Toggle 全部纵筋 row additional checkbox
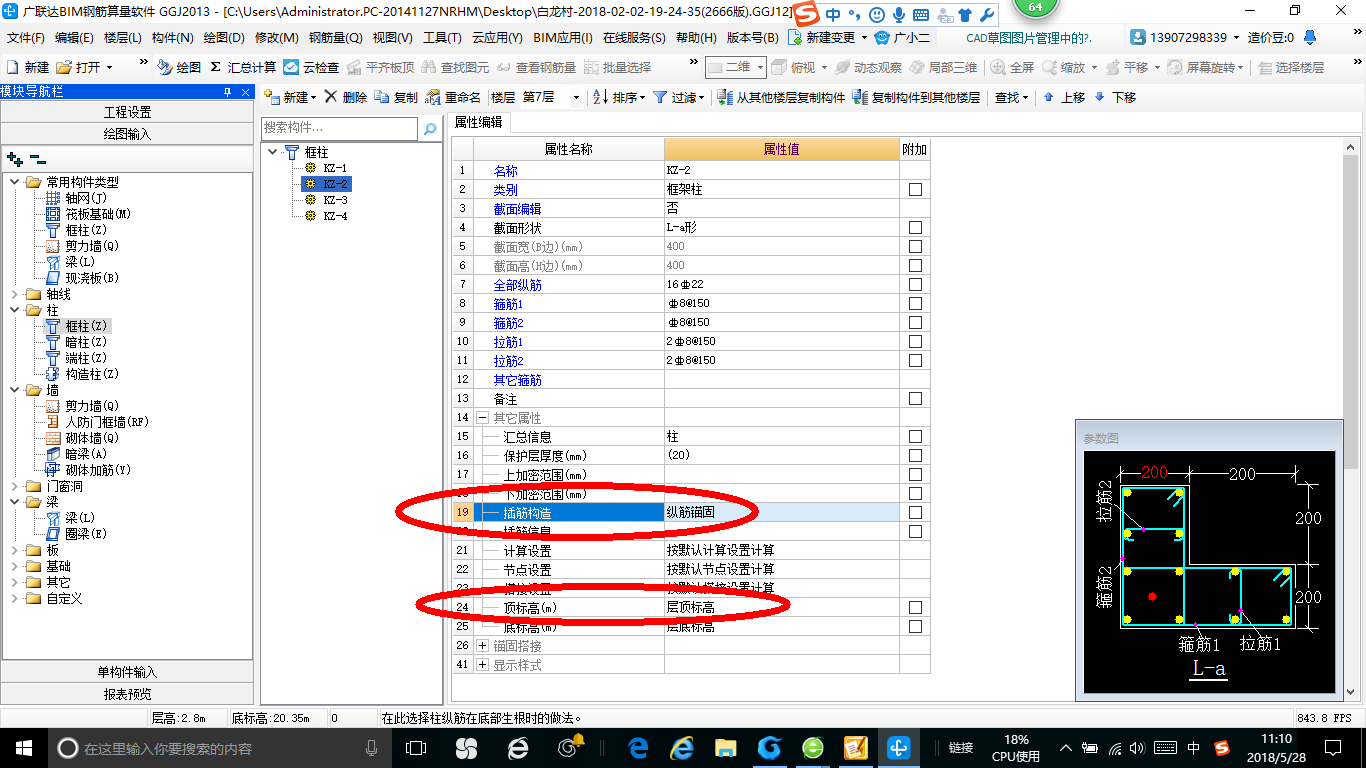 pos(915,285)
